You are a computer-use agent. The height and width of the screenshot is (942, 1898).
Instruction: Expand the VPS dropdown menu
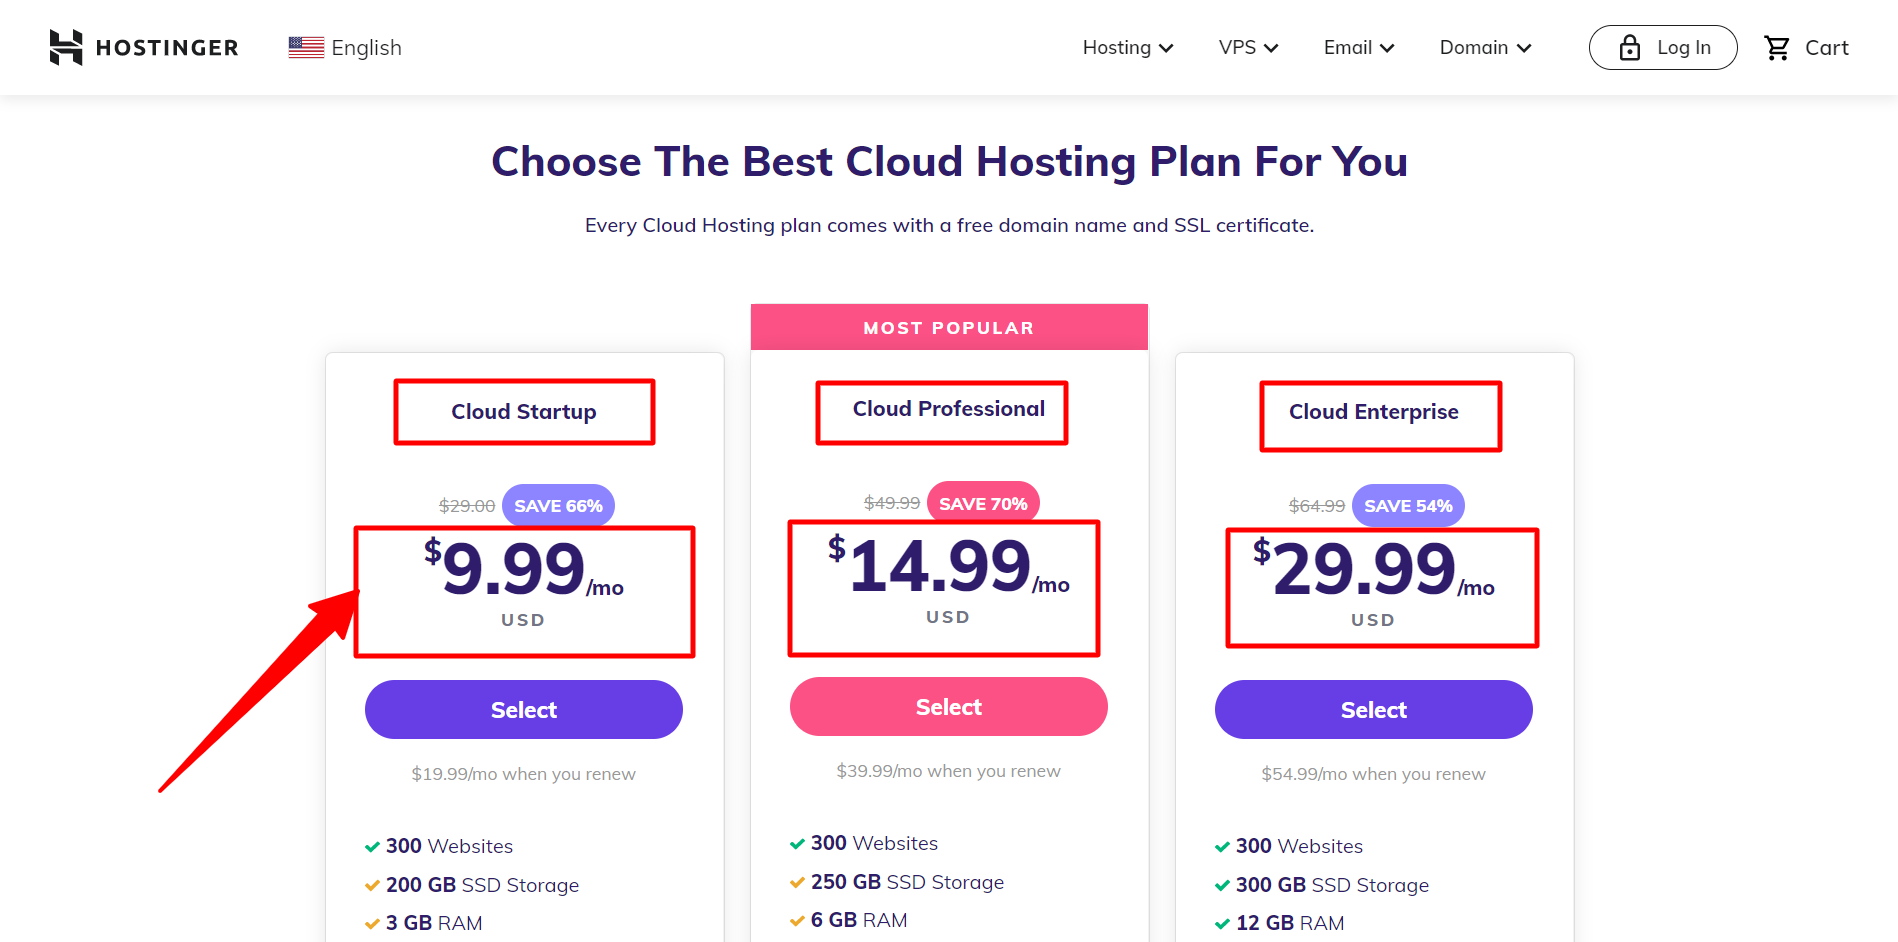click(1248, 48)
